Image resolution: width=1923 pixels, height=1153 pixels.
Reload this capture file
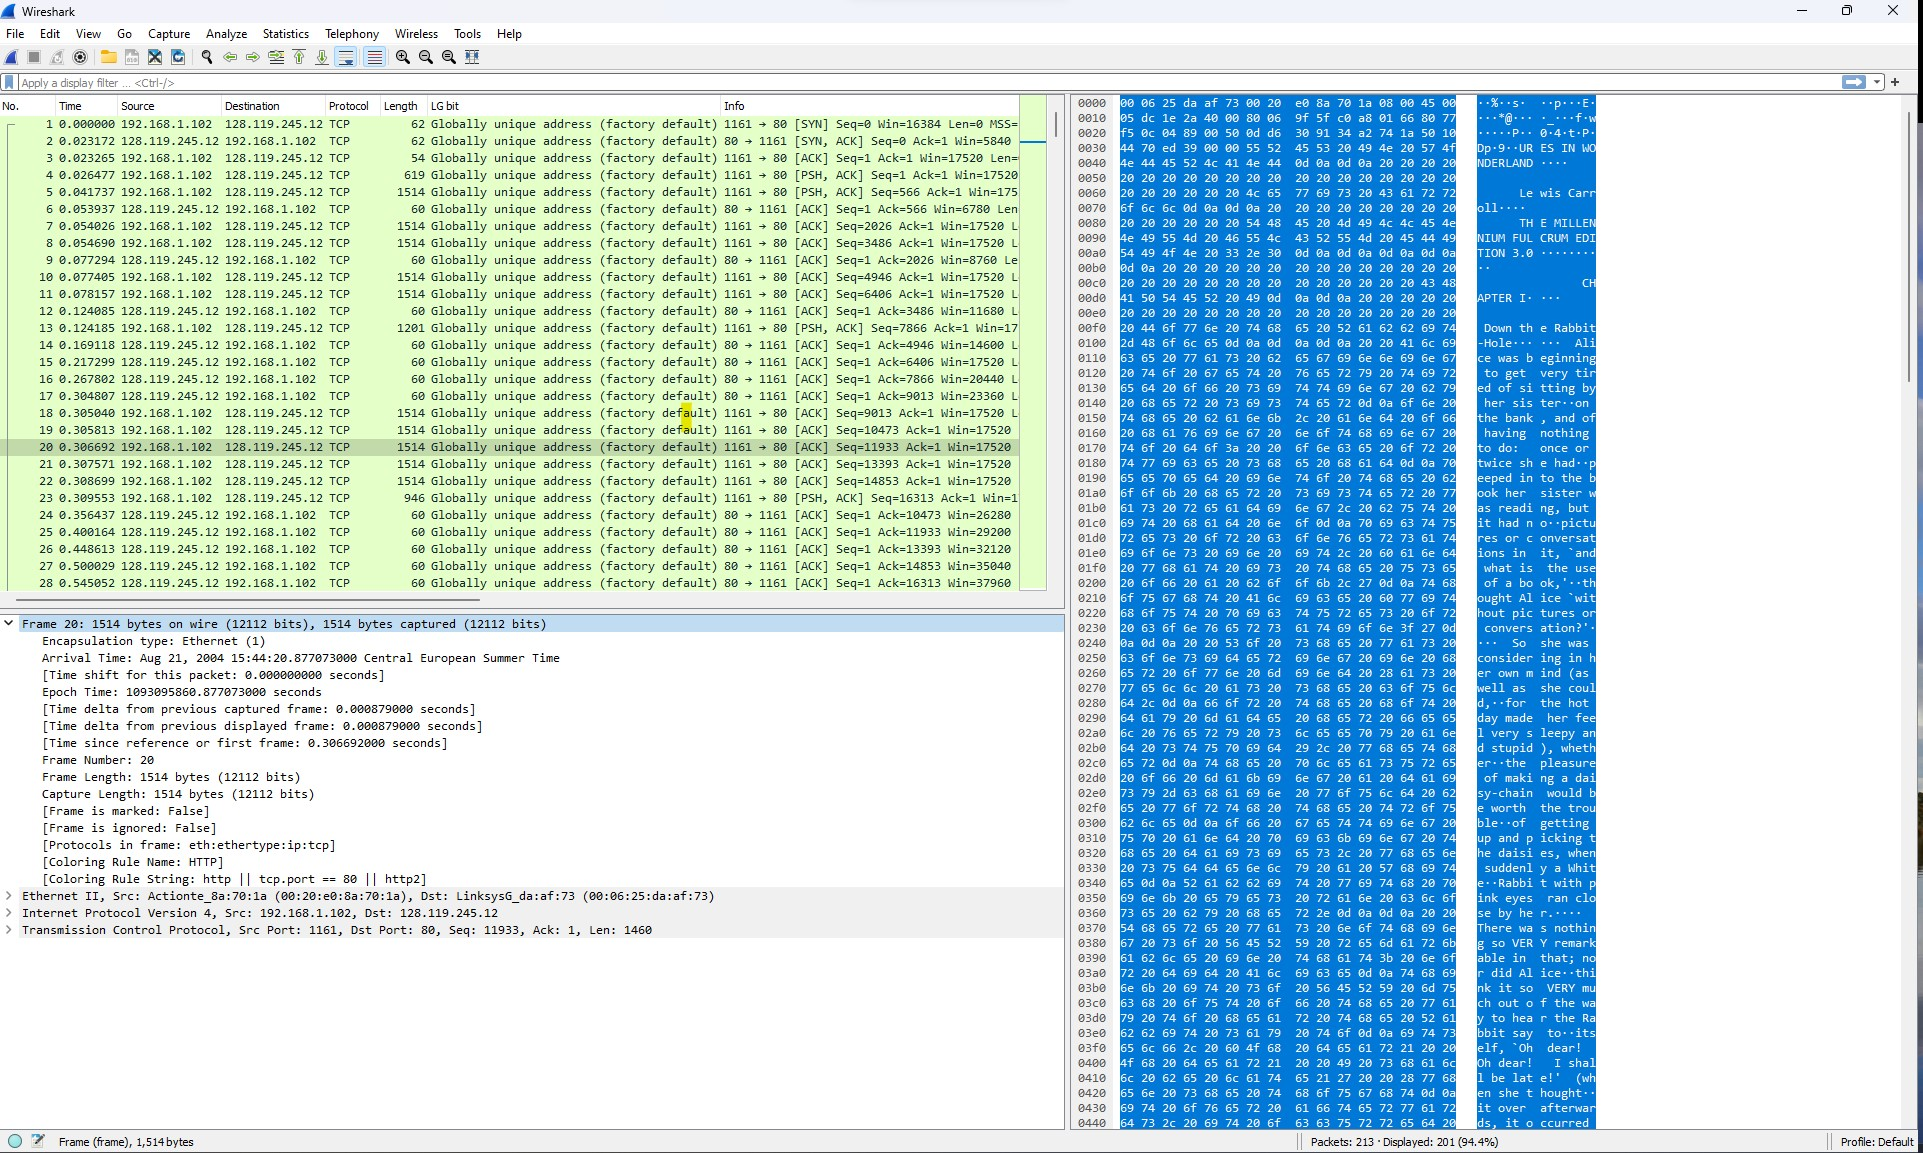pyautogui.click(x=178, y=57)
